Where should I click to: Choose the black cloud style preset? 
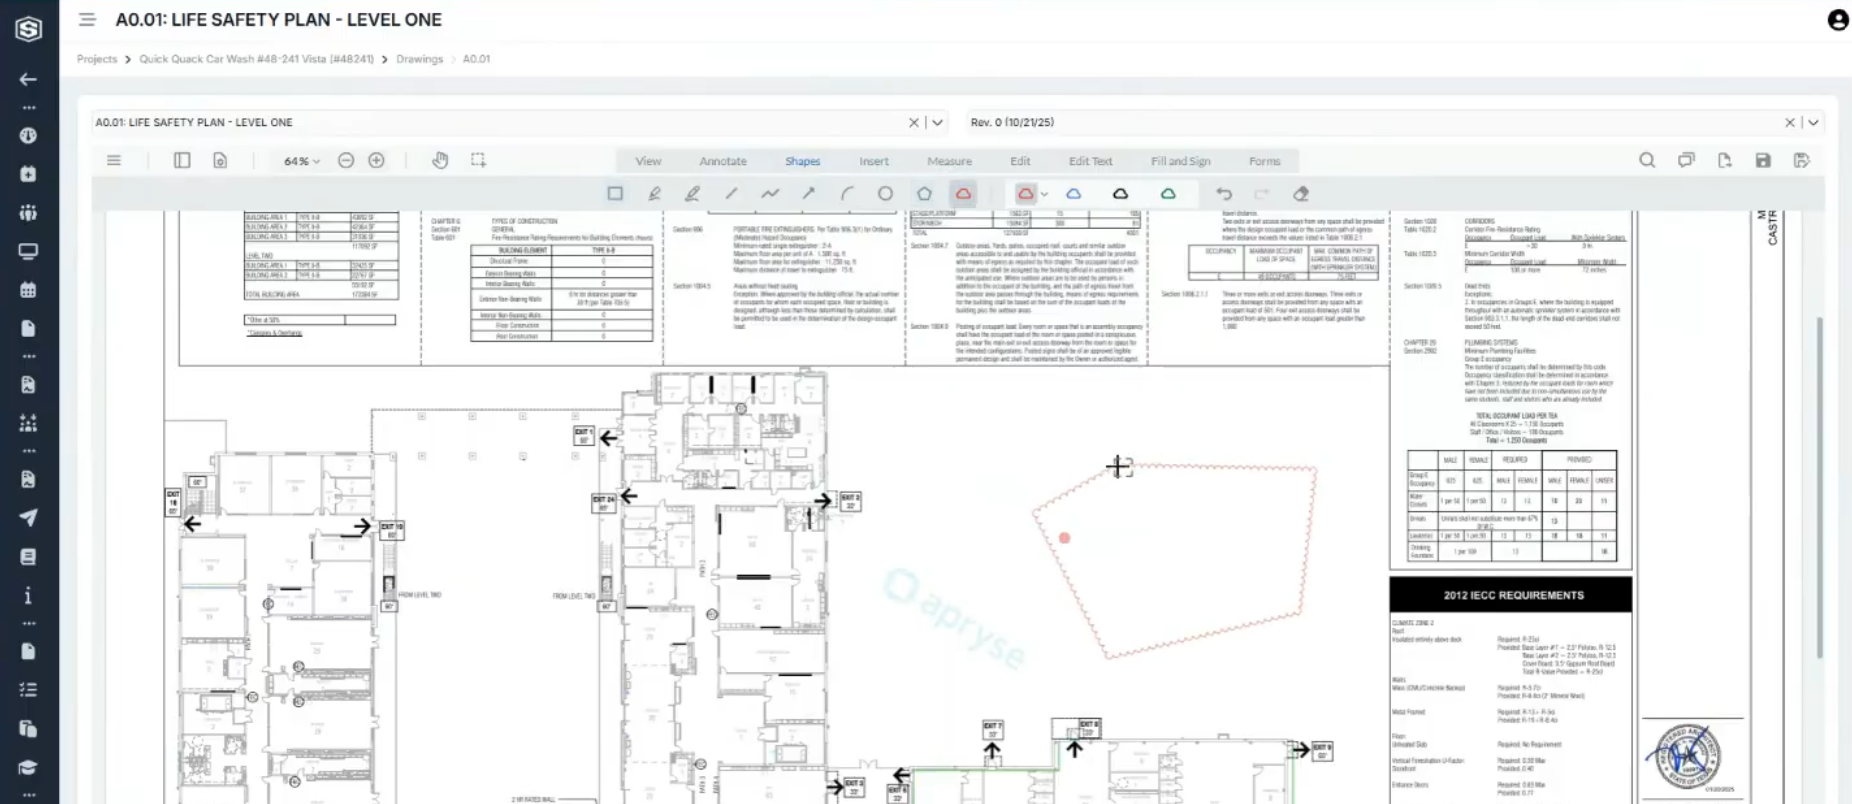tap(1120, 194)
